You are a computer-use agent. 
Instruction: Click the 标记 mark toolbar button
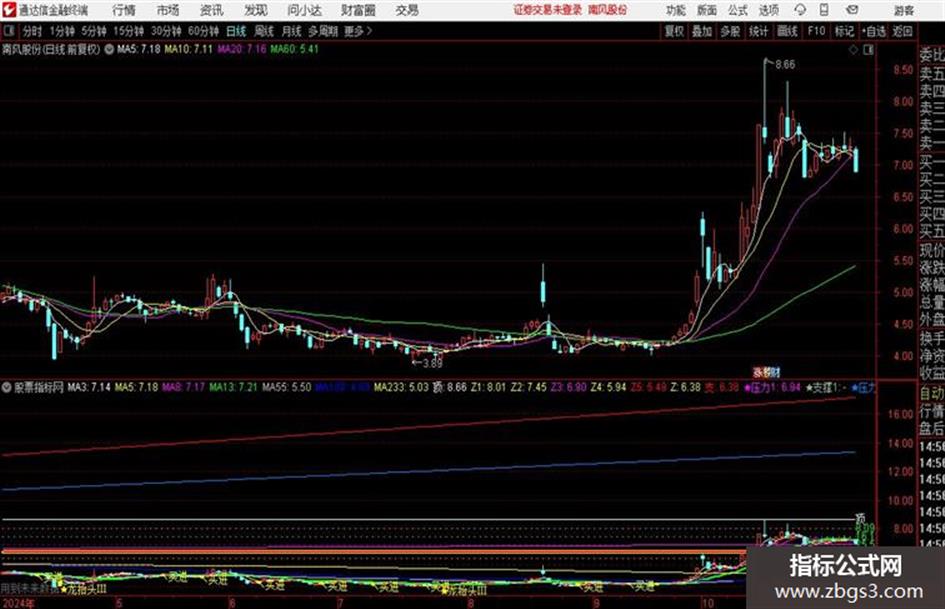844,31
